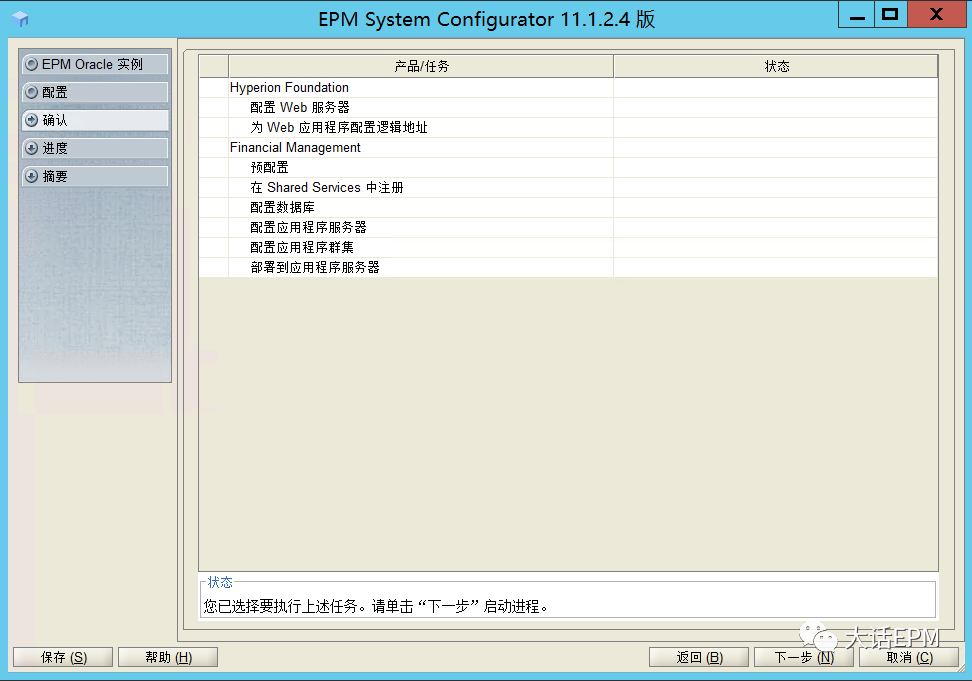
Task: Click the EPM Oracle 实例 step icon
Action: (31, 64)
